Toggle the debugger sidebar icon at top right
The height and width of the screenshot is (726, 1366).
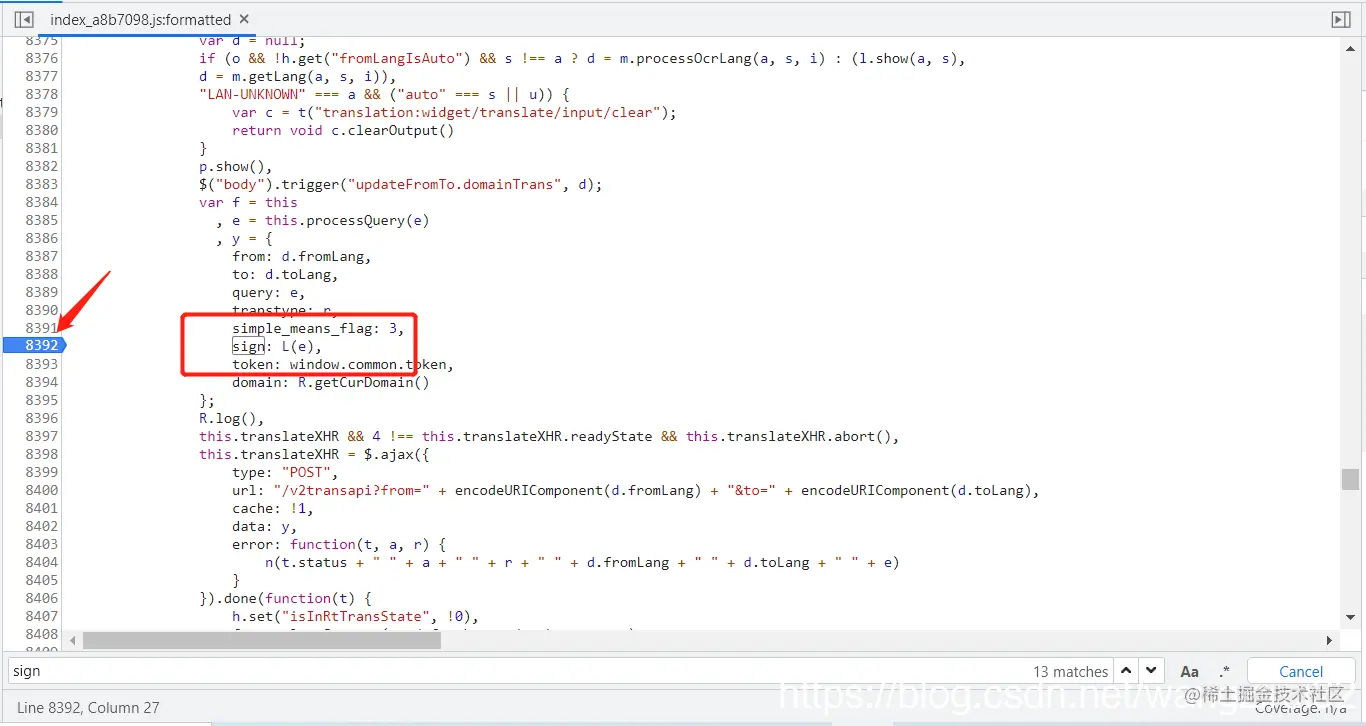pos(1341,19)
